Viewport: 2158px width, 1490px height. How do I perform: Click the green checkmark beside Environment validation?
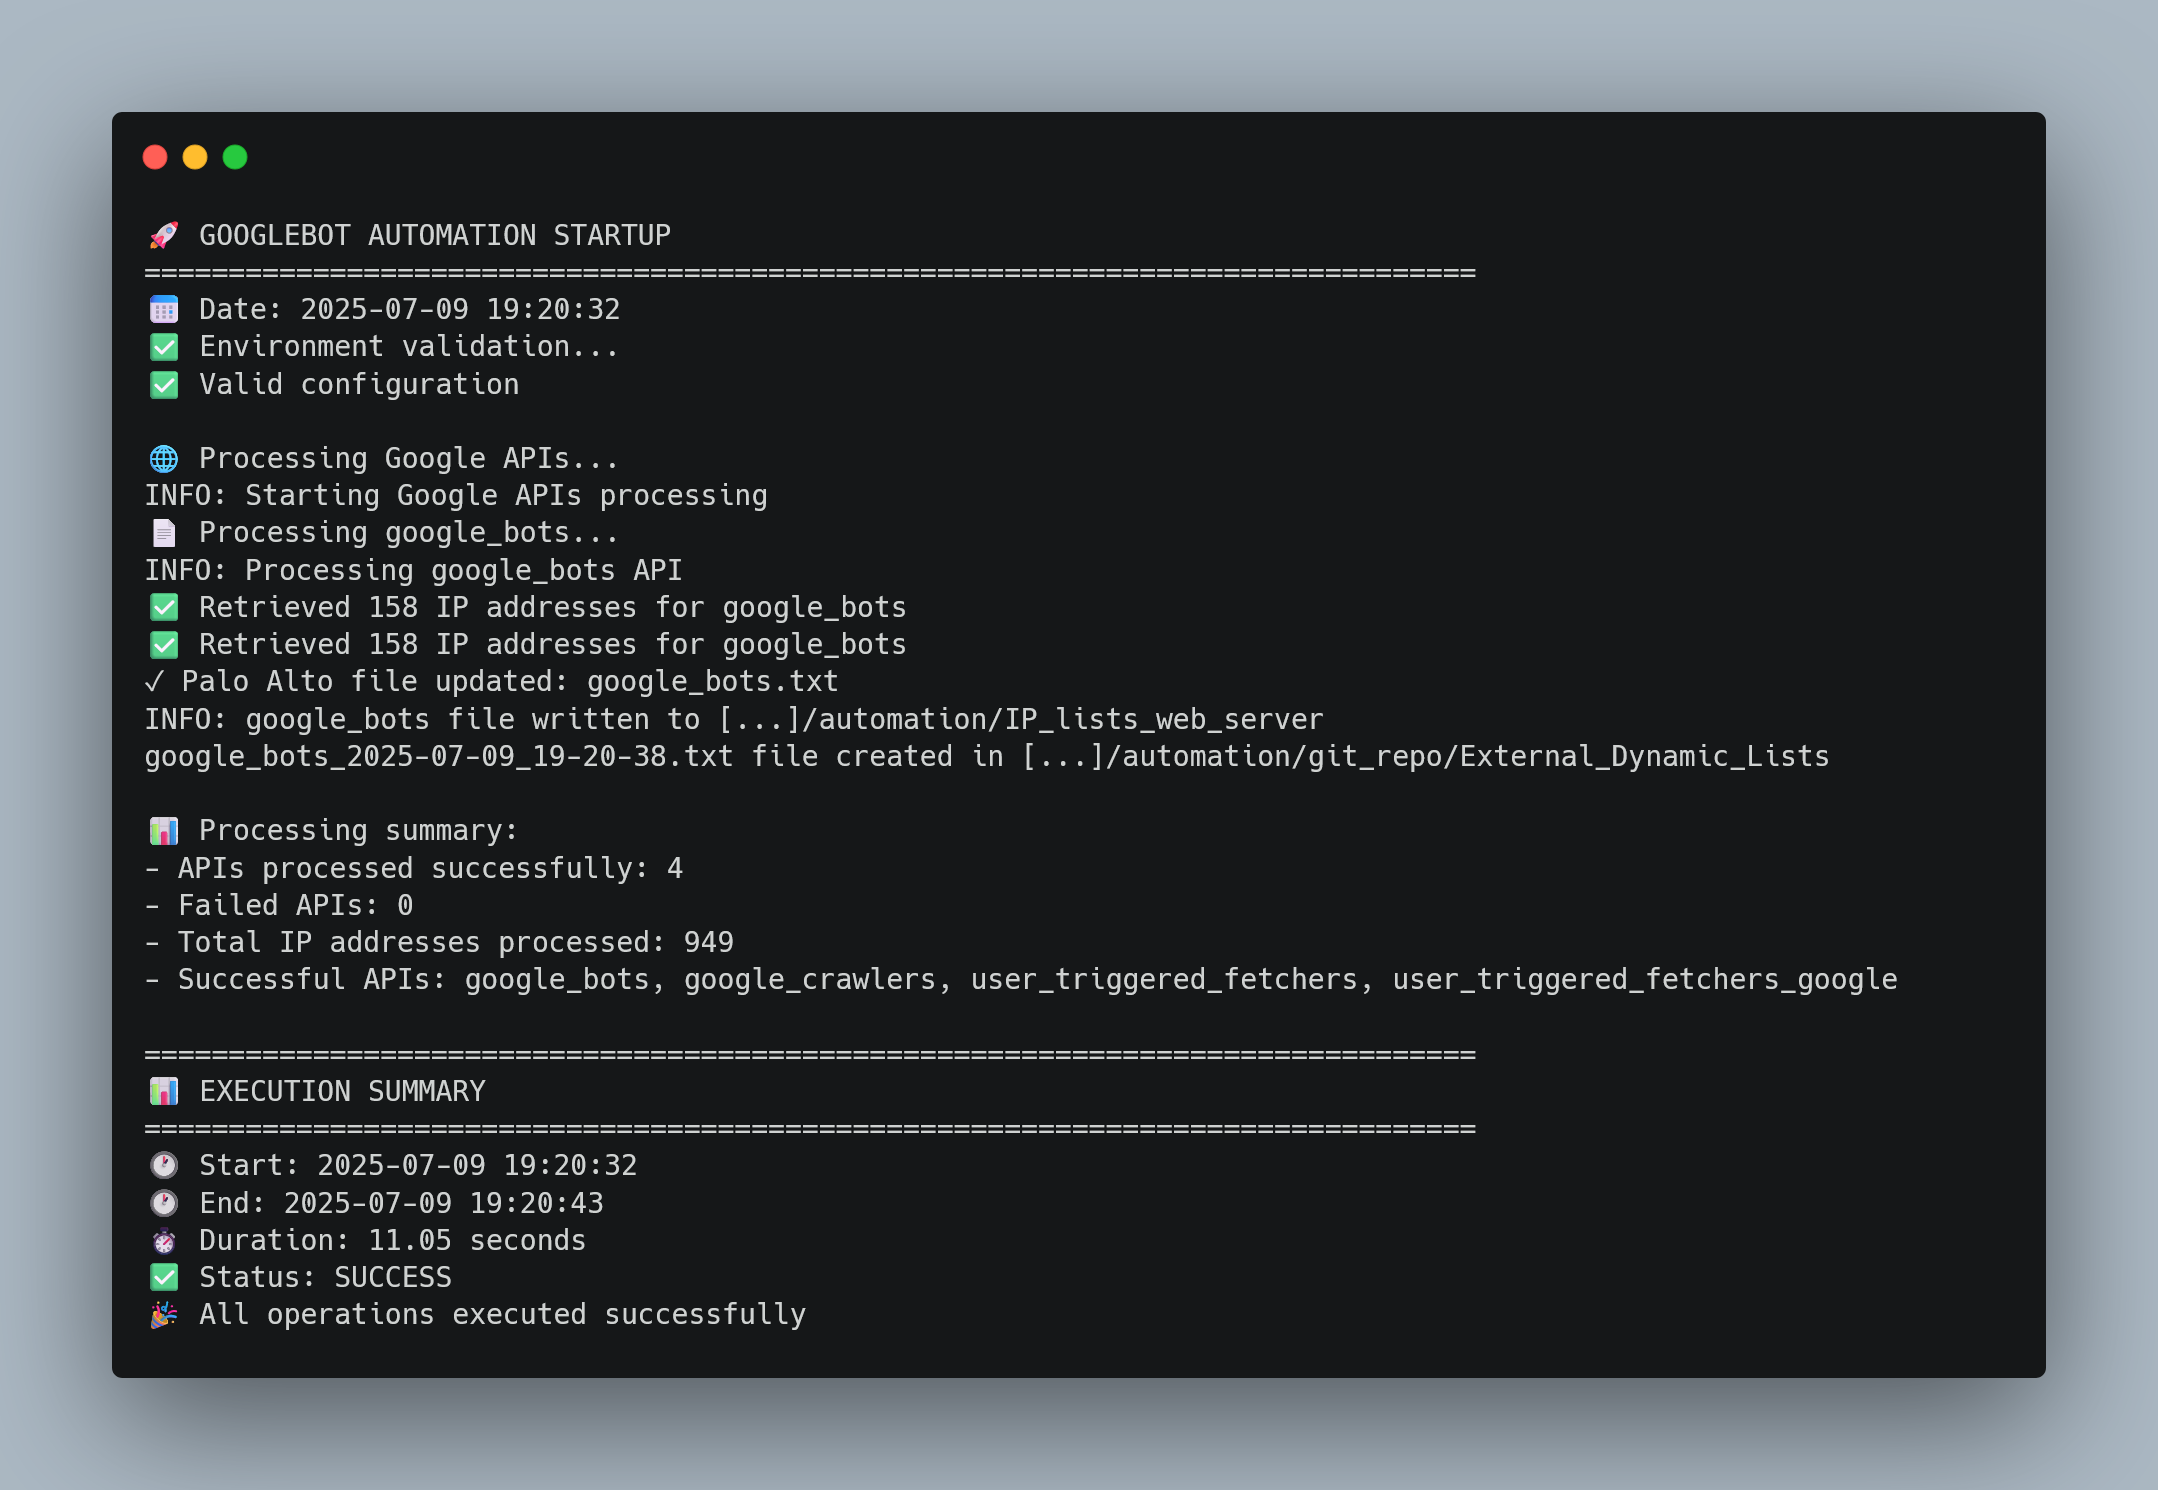click(x=164, y=347)
